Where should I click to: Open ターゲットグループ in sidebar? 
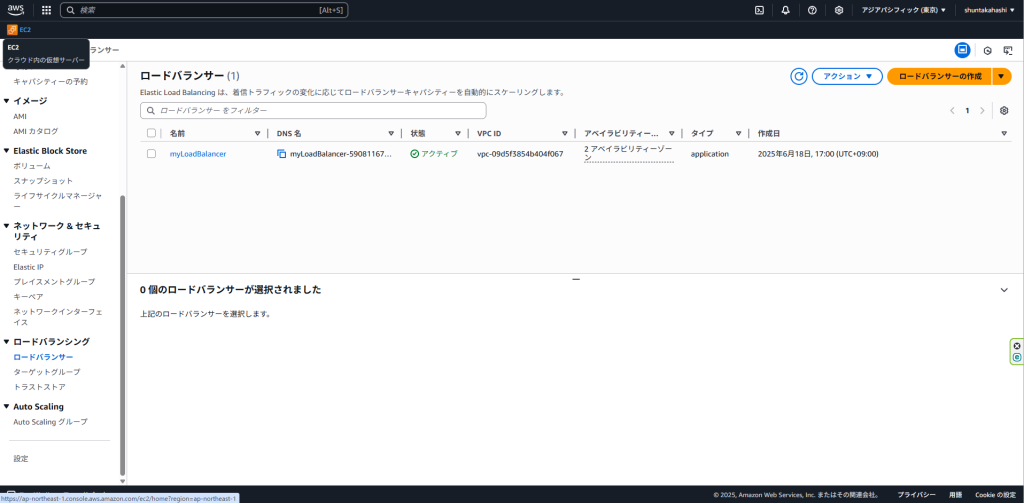(x=47, y=372)
